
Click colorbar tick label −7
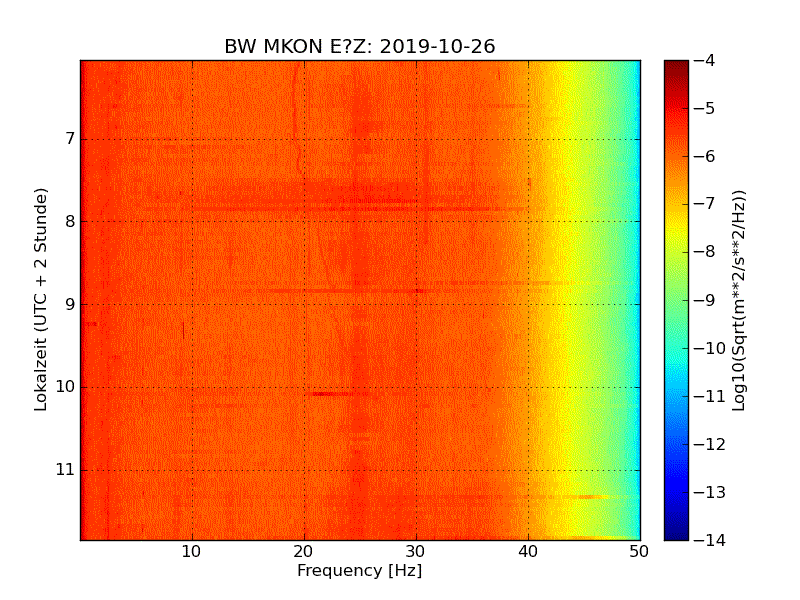point(705,204)
